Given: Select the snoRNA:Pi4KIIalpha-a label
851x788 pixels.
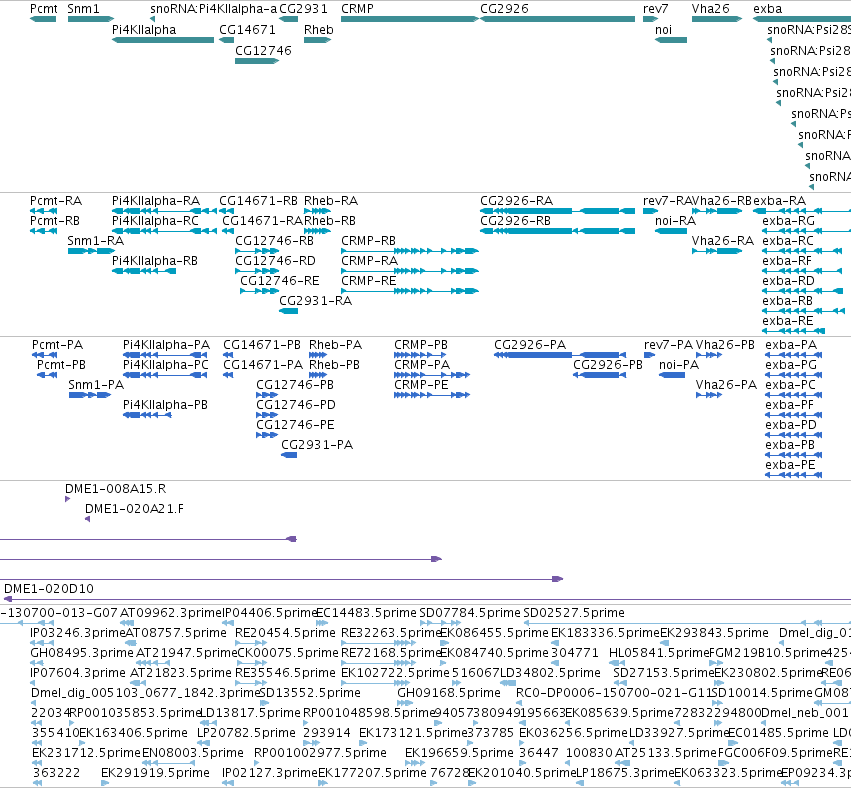Looking at the screenshot, I should pos(213,9).
